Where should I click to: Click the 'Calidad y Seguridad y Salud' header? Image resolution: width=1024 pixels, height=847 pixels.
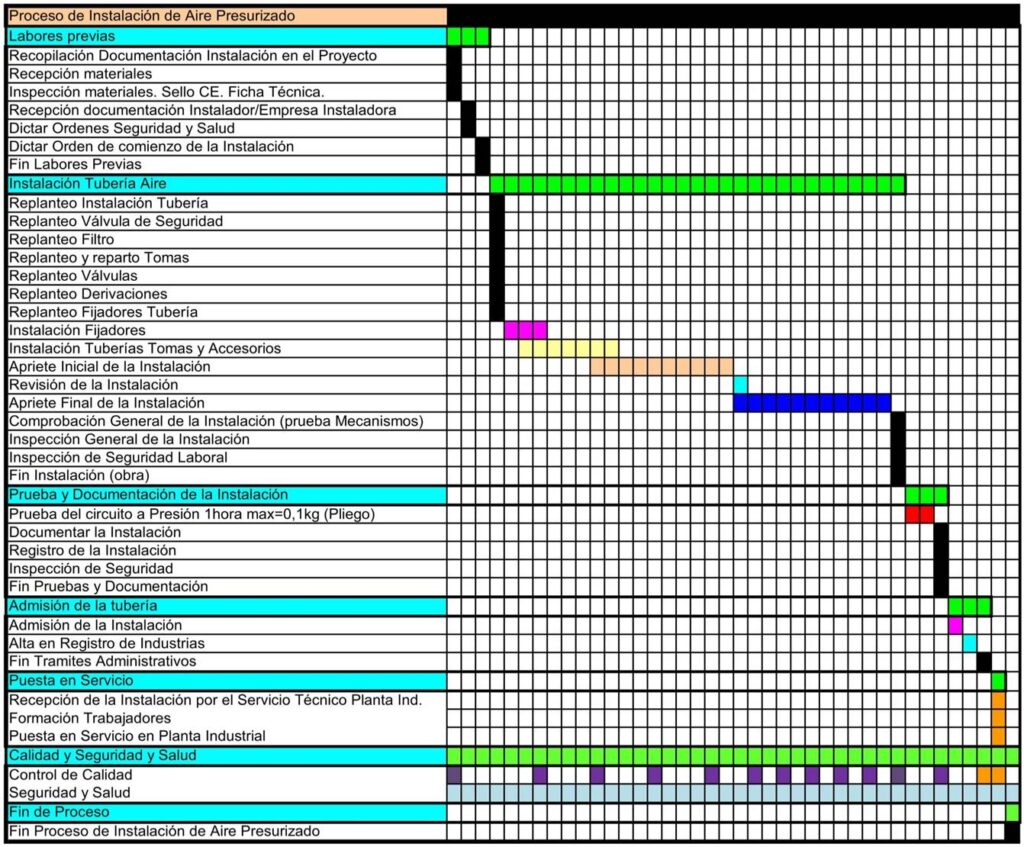227,756
